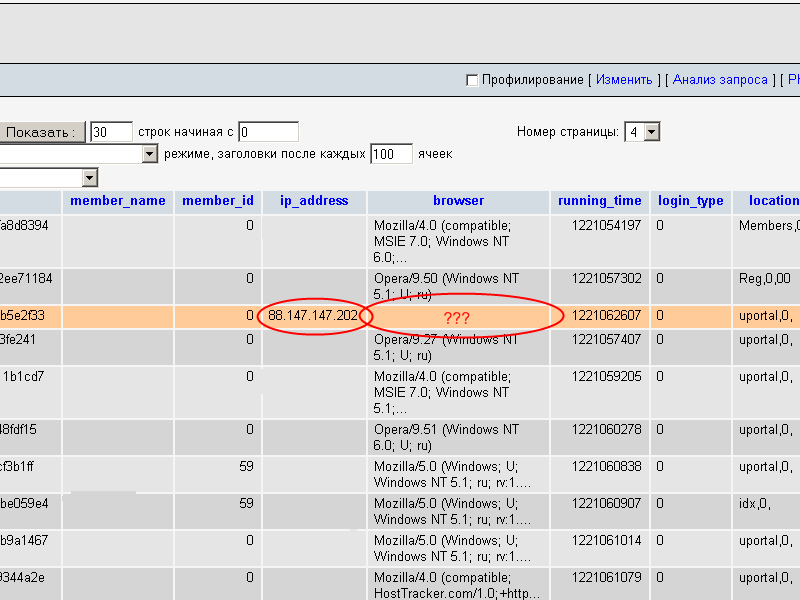The height and width of the screenshot is (600, 800).
Task: Click the starting row field containing 0
Action: 268,132
